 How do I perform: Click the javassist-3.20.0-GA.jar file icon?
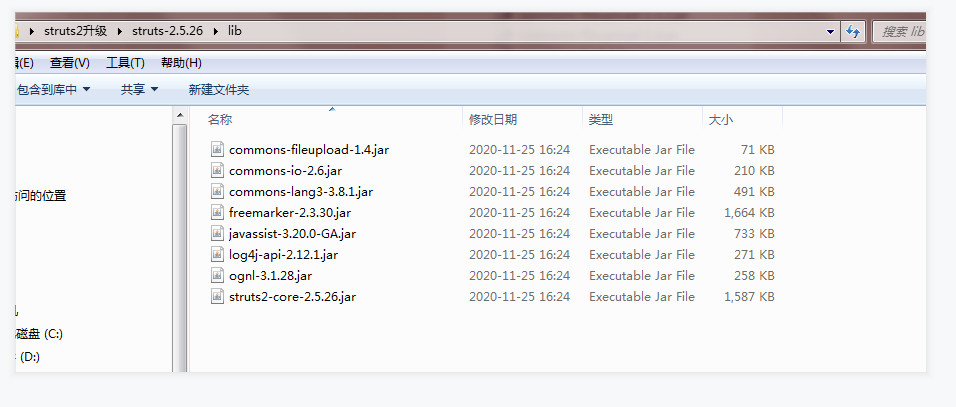(218, 233)
